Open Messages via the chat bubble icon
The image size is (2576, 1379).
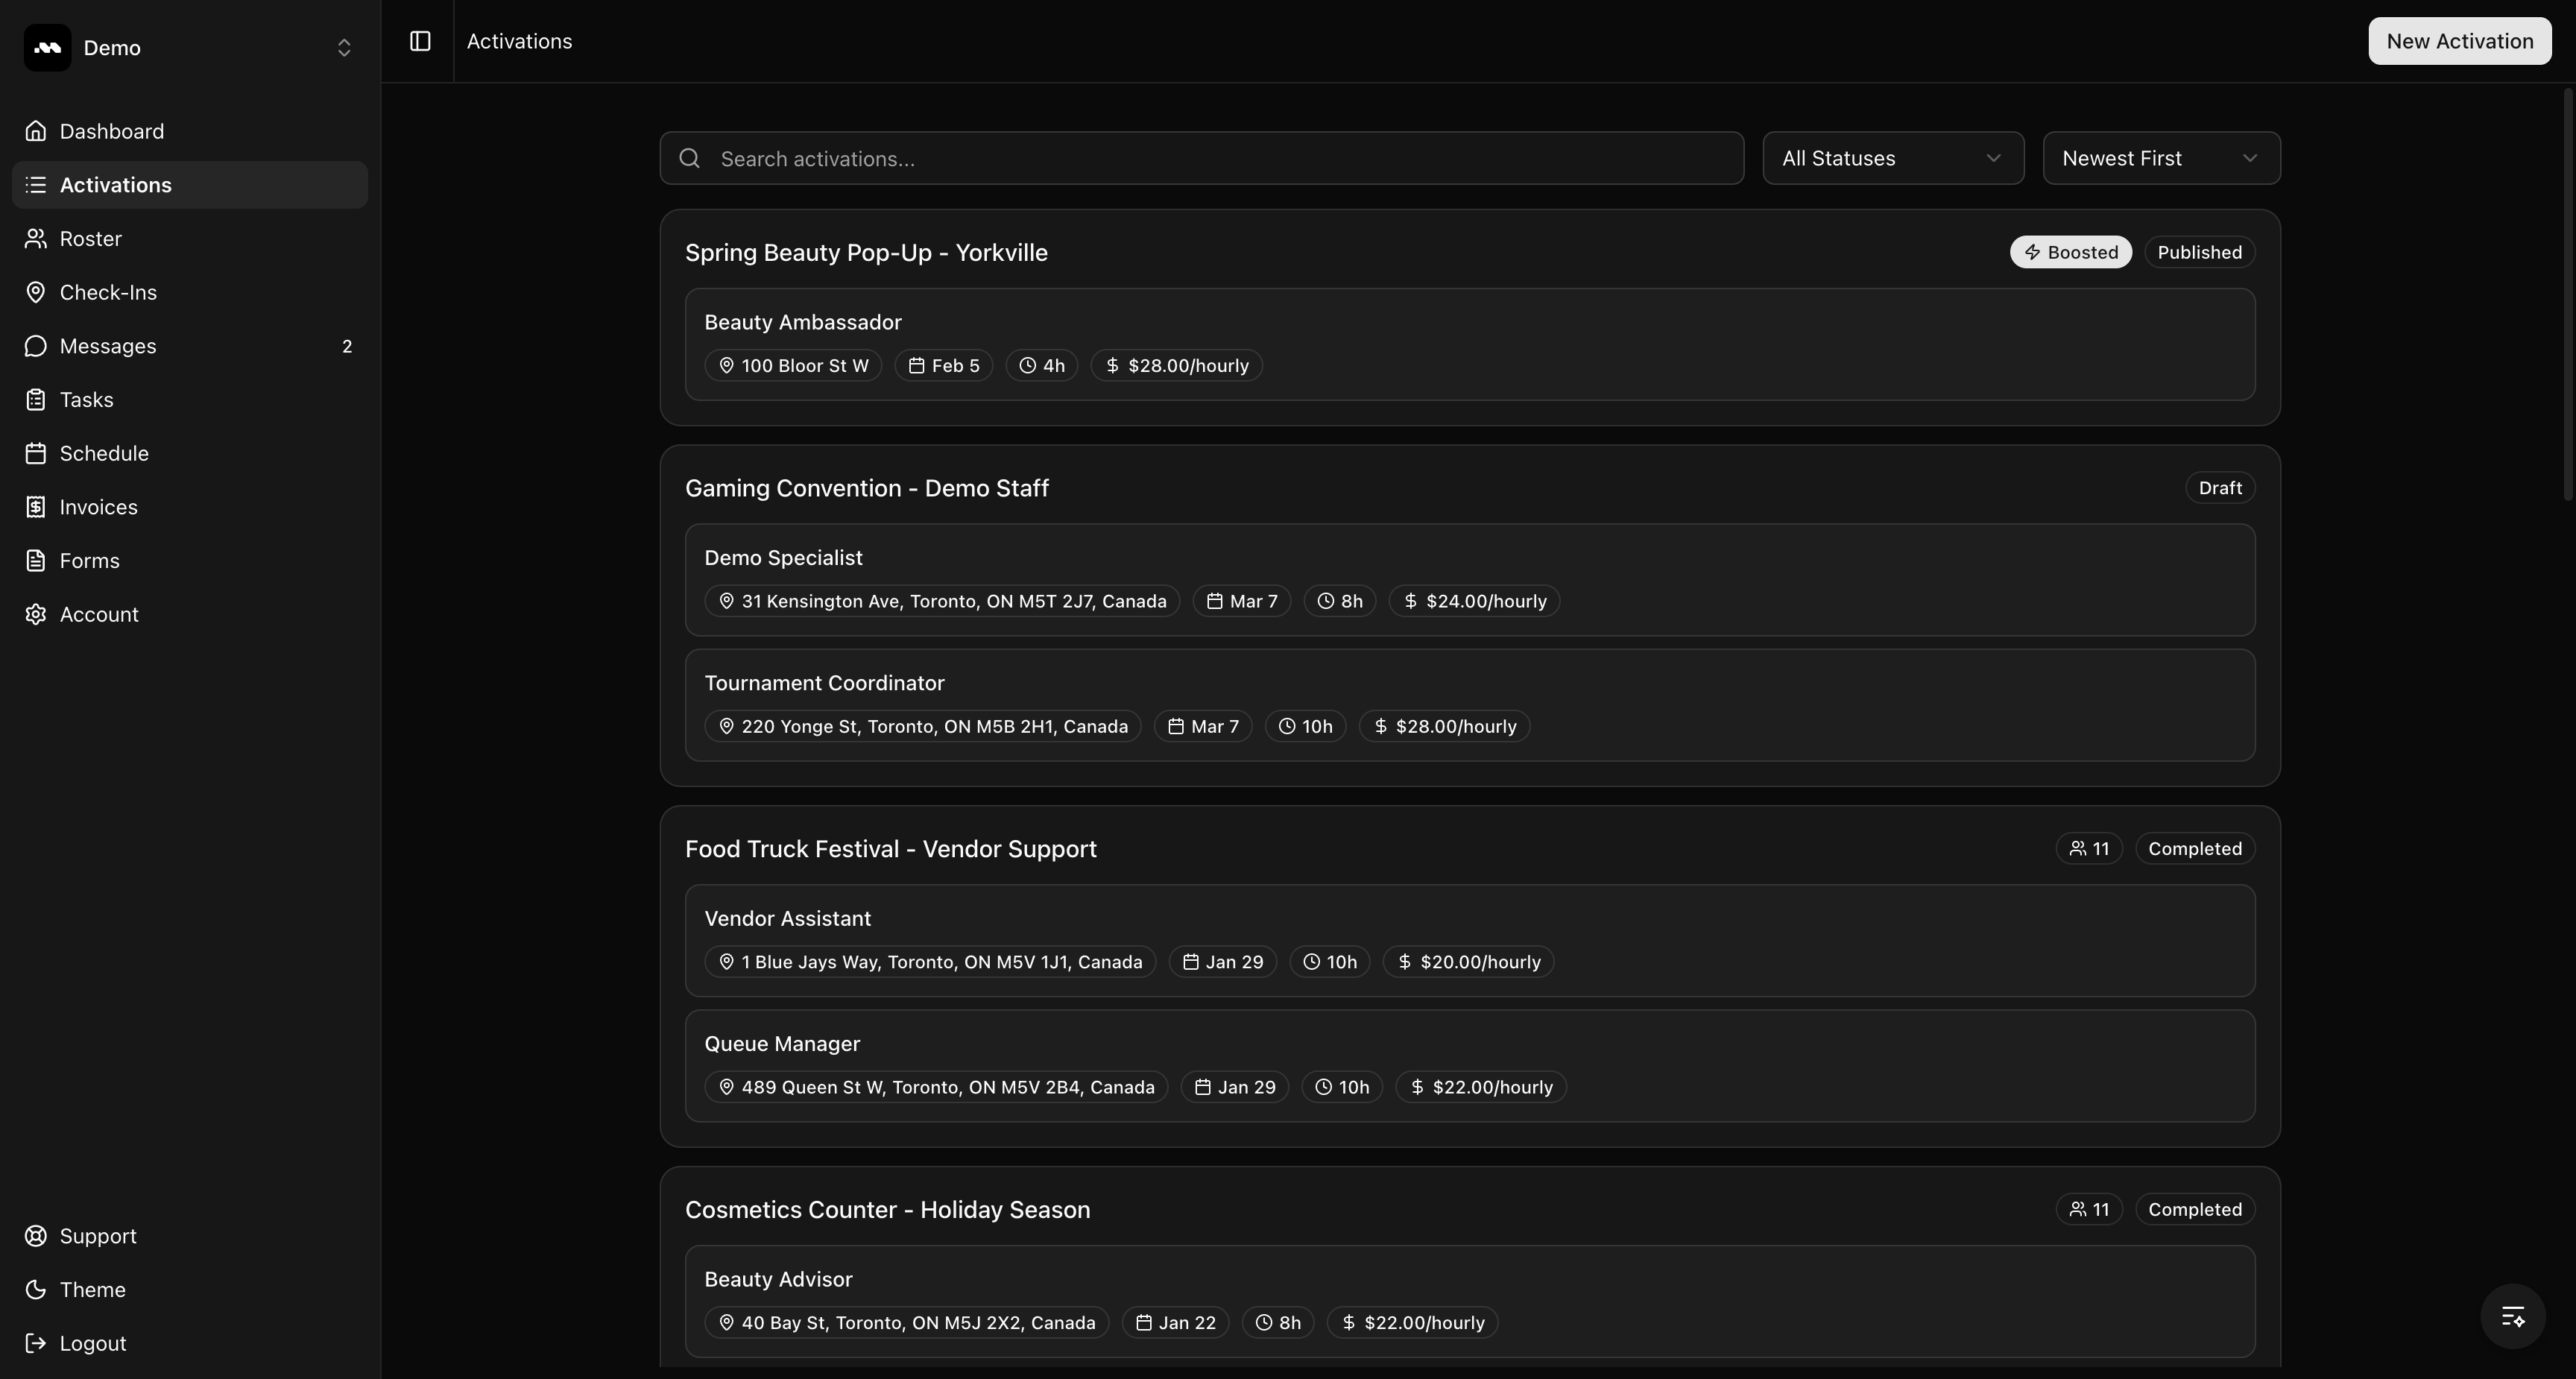pos(36,346)
